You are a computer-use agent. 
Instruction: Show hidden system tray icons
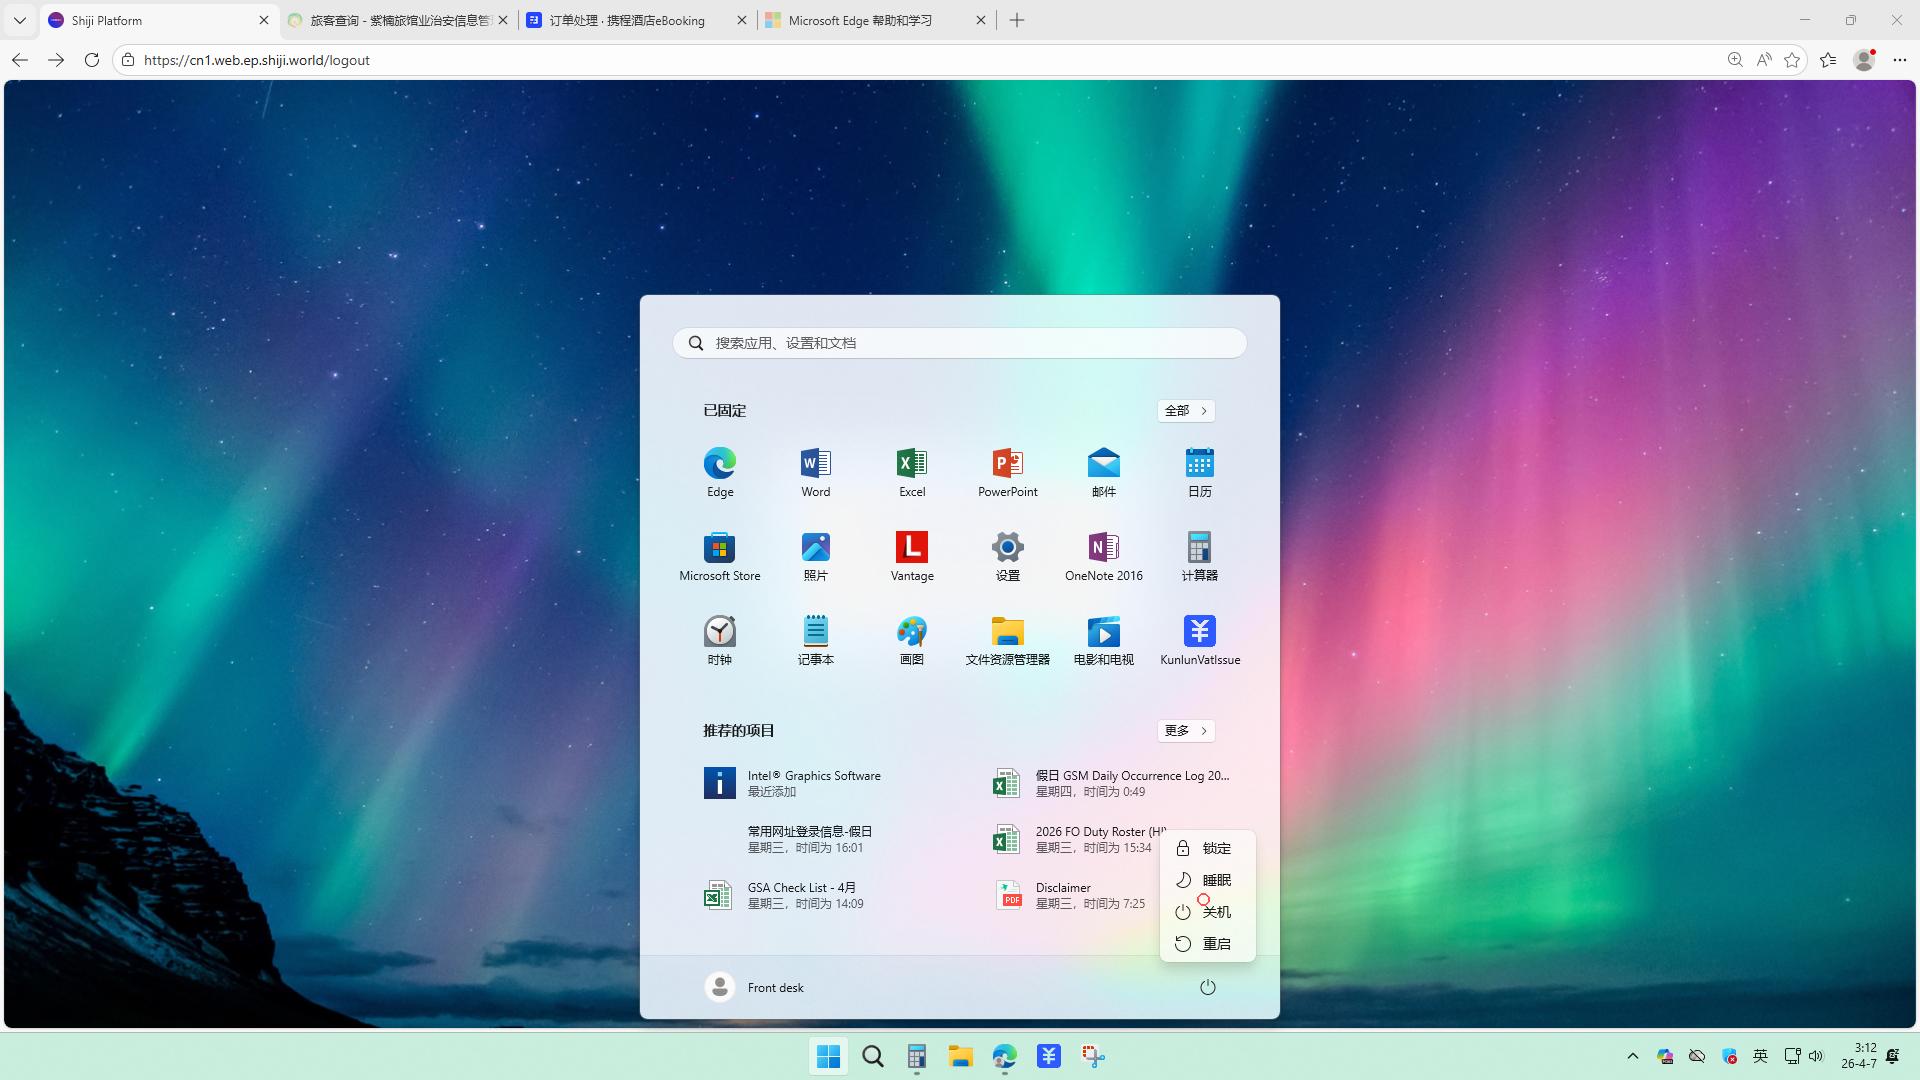point(1632,1056)
